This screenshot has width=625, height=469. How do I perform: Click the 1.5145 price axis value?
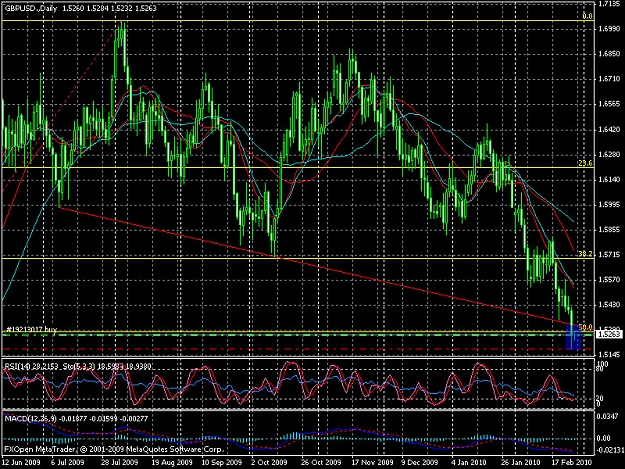609,355
